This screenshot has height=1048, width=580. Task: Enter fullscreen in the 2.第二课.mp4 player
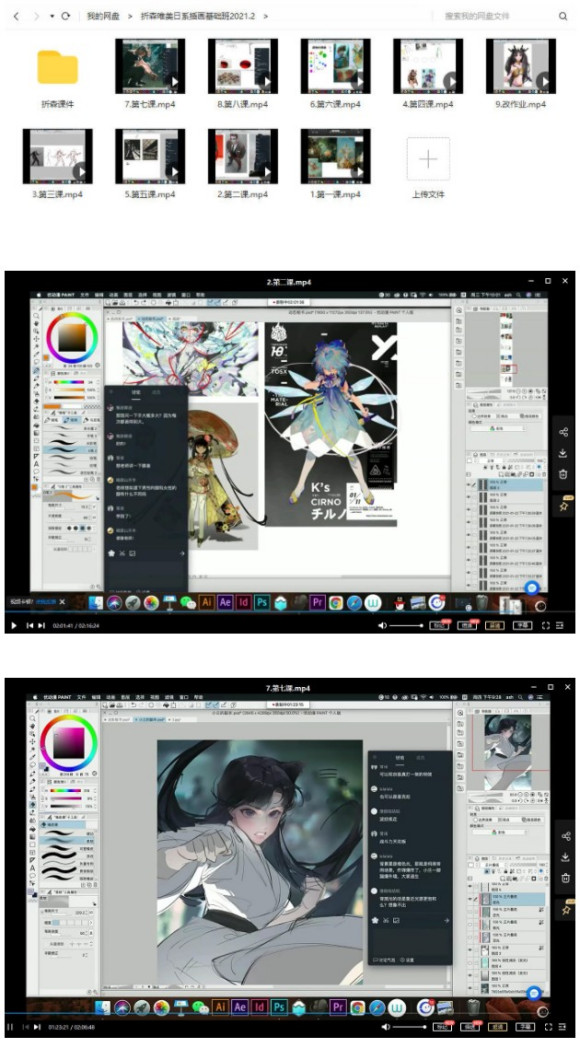545,626
